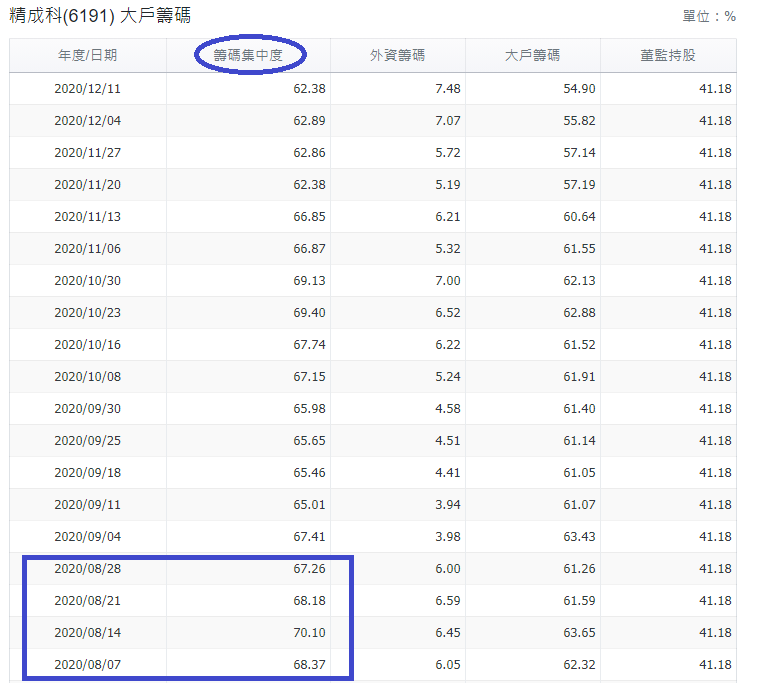This screenshot has height=683, width=769.
Task: Click the 7.48 foreign holdings value
Action: point(448,89)
